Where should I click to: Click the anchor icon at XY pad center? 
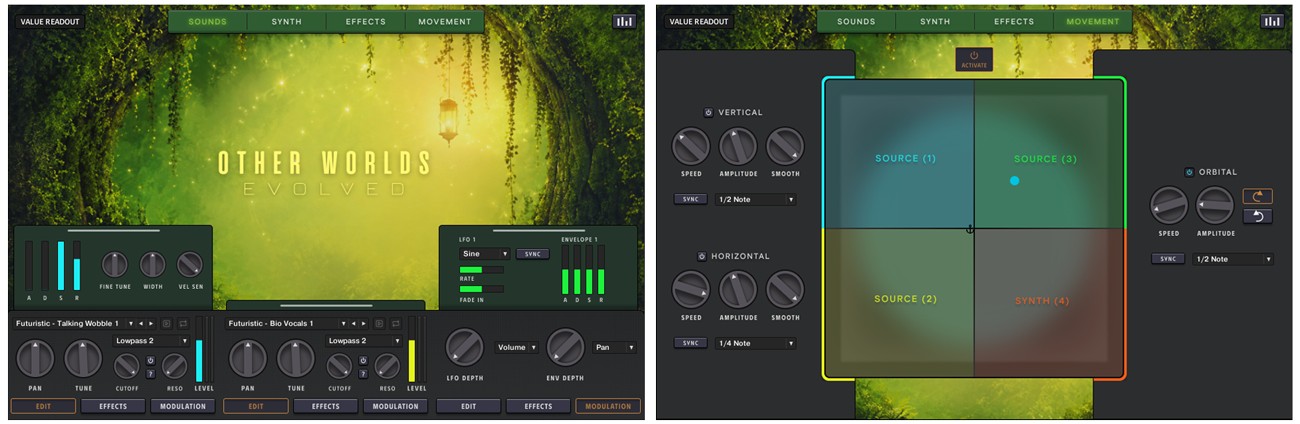click(x=969, y=230)
